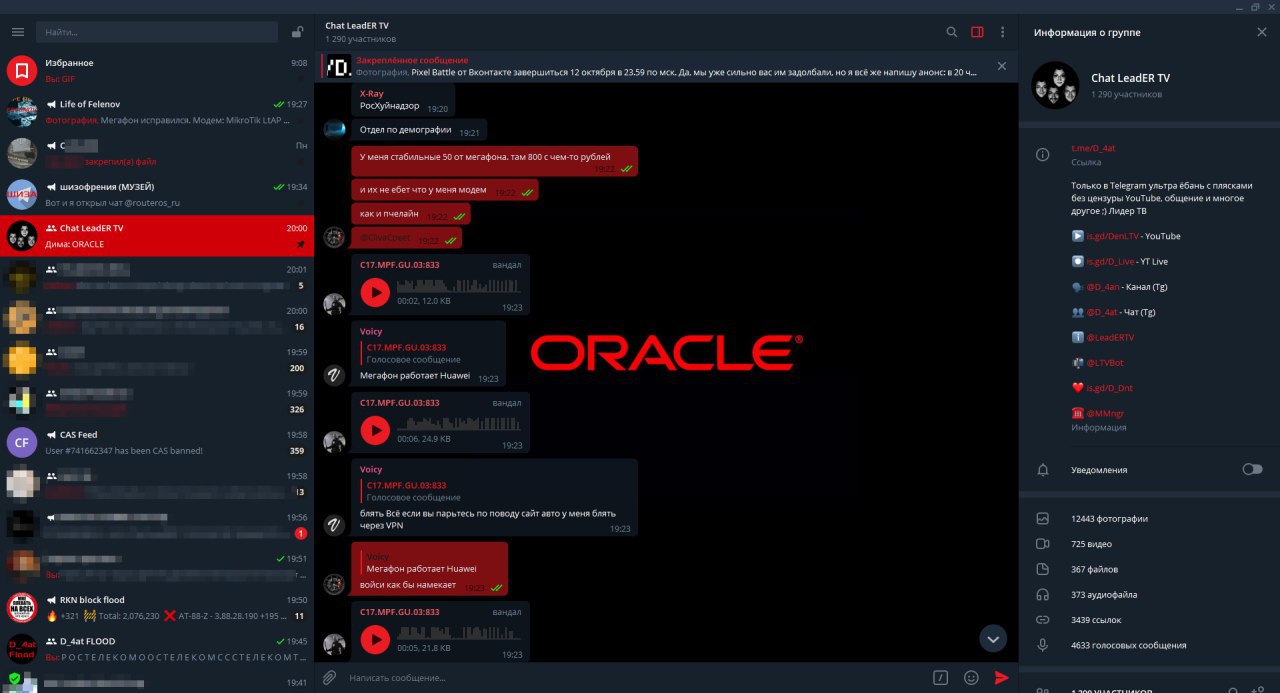This screenshot has height=693, width=1280.
Task: Open the emoji picker
Action: [x=970, y=677]
